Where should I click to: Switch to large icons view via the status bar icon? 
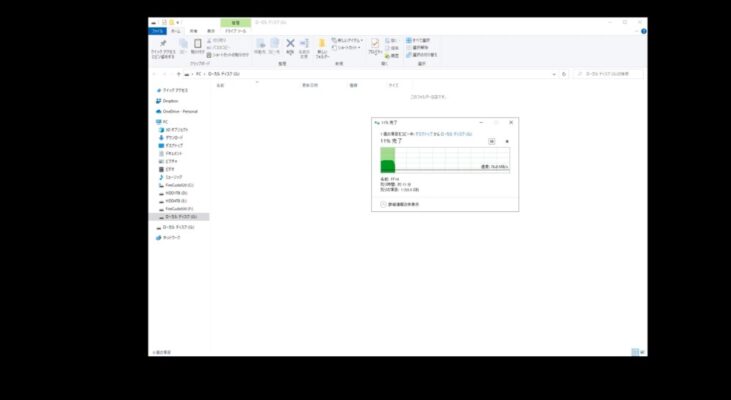coord(642,352)
